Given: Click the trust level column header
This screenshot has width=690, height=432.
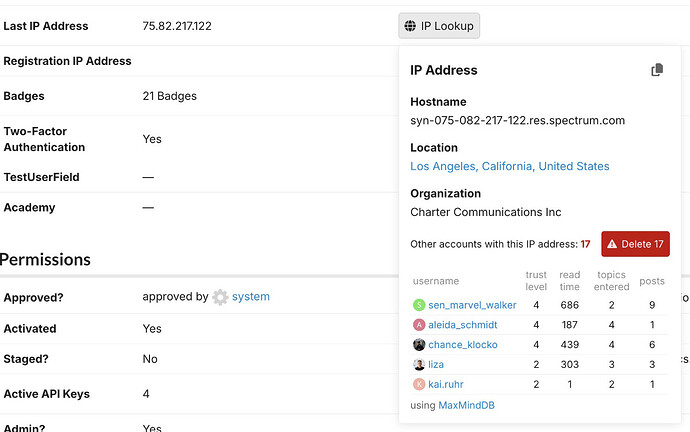Looking at the screenshot, I should click(x=536, y=281).
